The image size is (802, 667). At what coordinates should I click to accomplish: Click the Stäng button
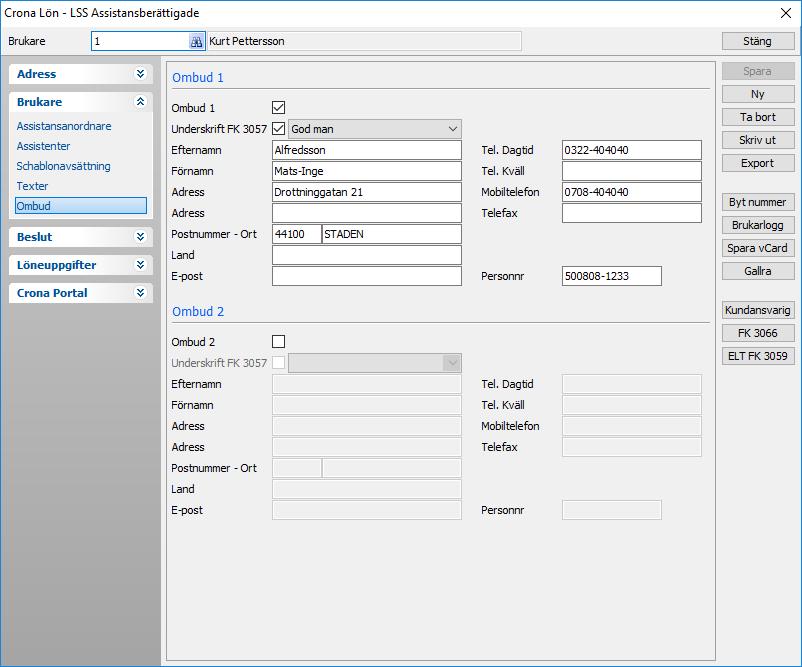coord(758,41)
